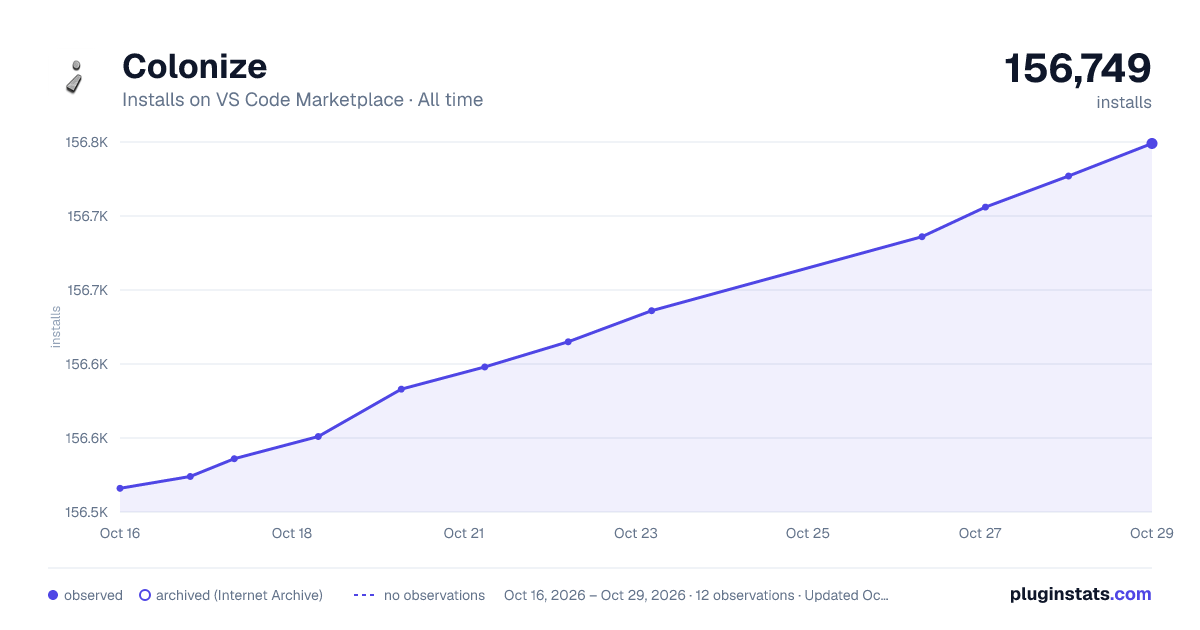Open the pluginstats.com link
This screenshot has width=1200, height=630.
point(1081,594)
